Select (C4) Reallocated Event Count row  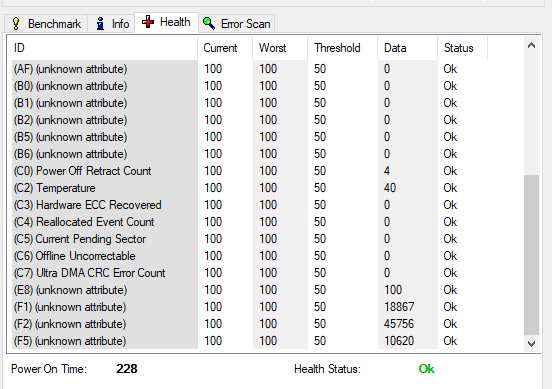coord(250,222)
